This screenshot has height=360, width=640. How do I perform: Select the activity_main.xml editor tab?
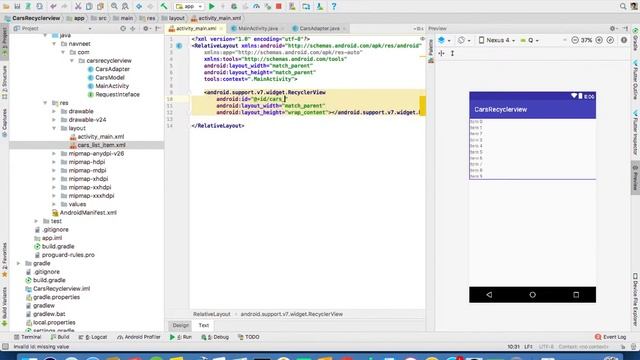196,29
